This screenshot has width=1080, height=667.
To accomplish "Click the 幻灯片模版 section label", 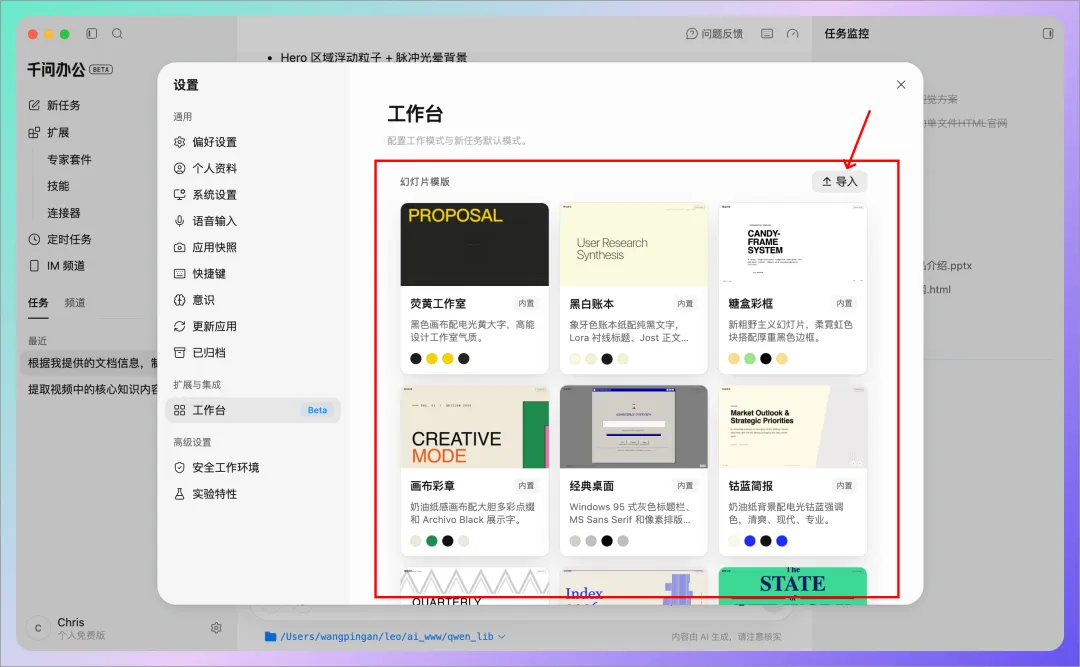I will [425, 182].
